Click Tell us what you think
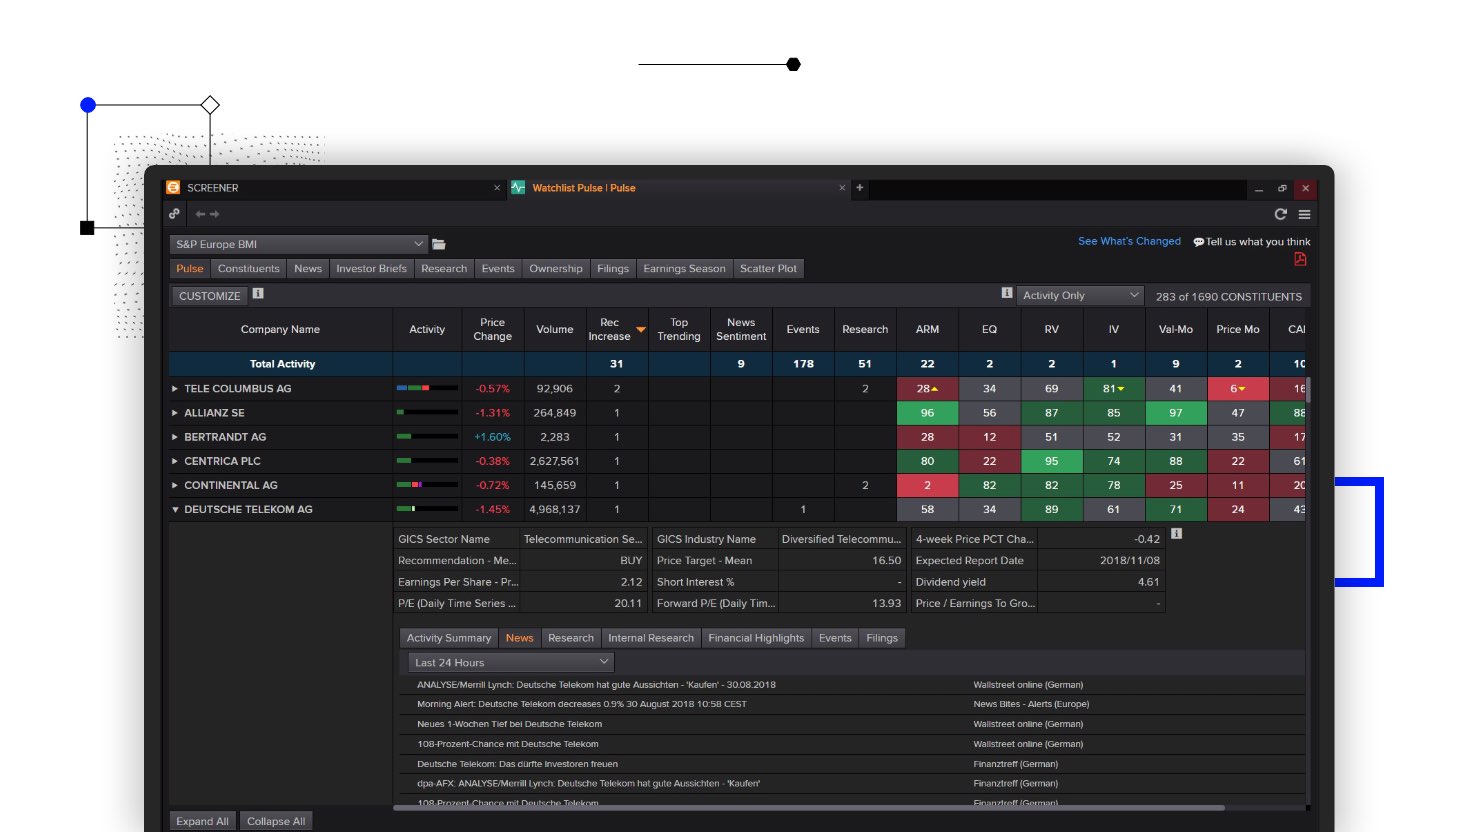 point(1258,242)
